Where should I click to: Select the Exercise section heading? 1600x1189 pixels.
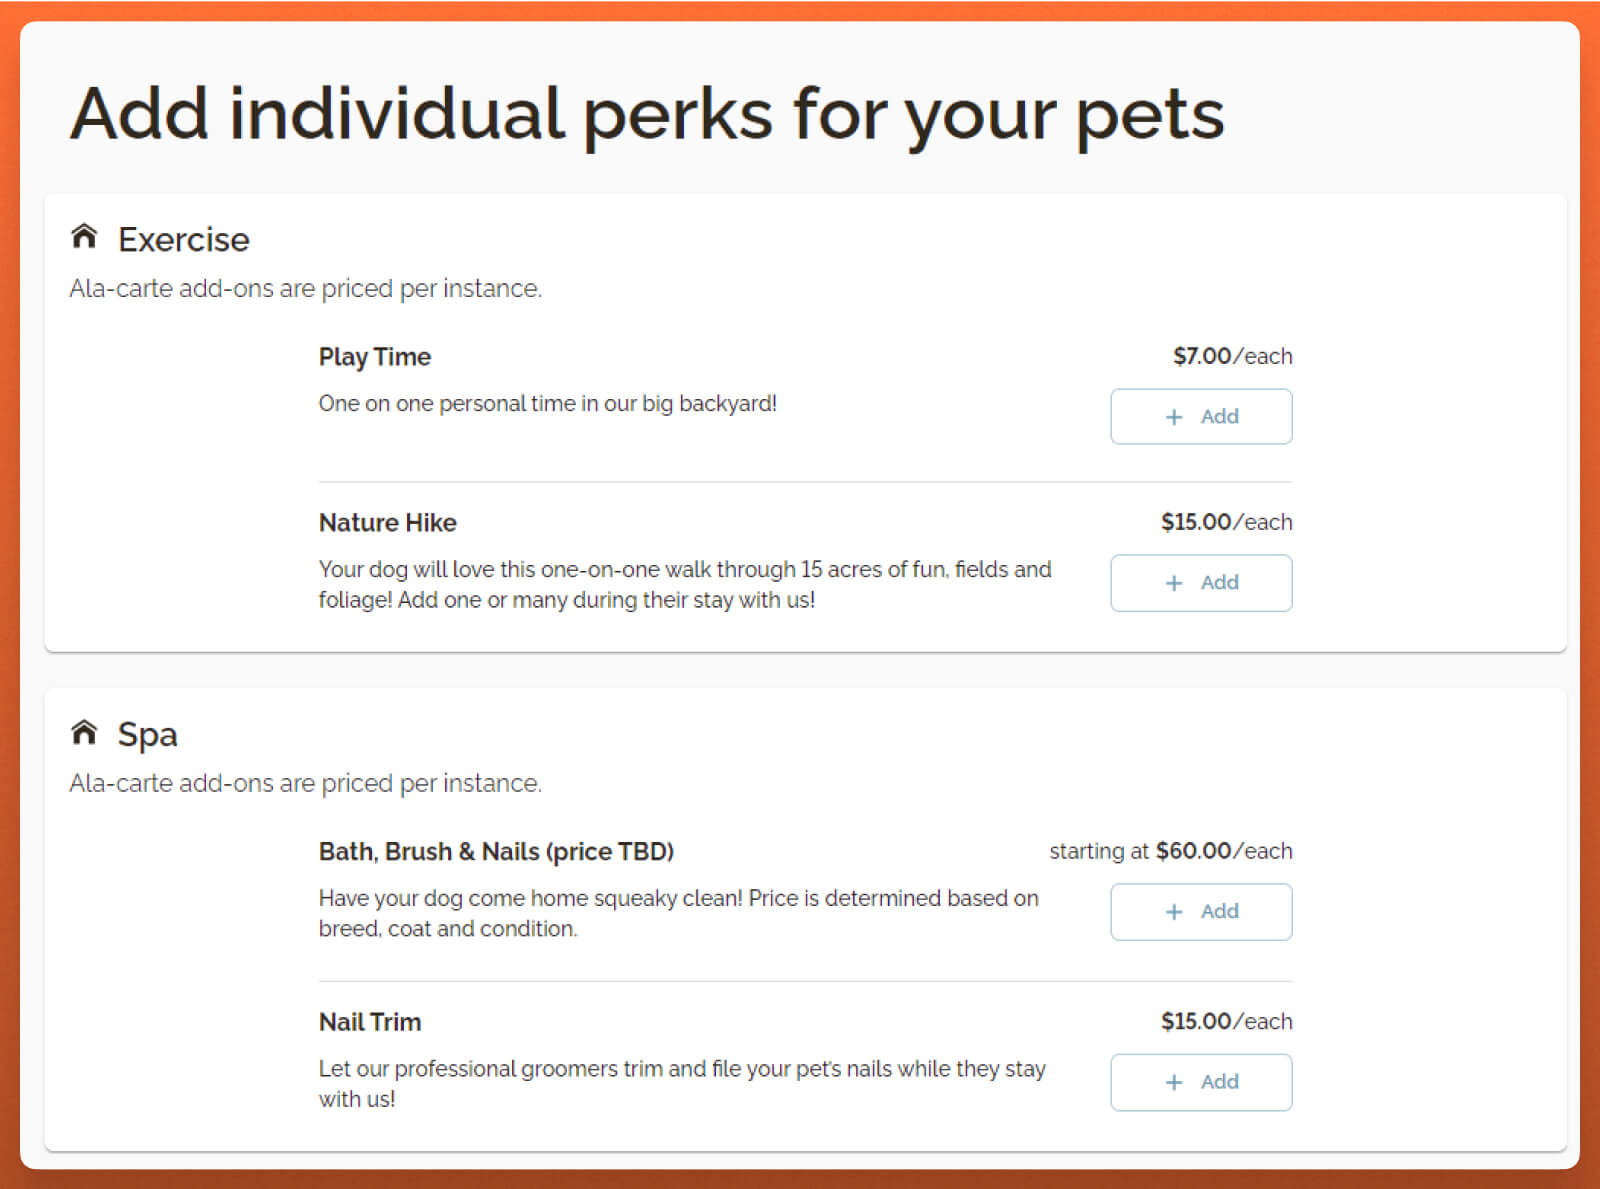184,239
